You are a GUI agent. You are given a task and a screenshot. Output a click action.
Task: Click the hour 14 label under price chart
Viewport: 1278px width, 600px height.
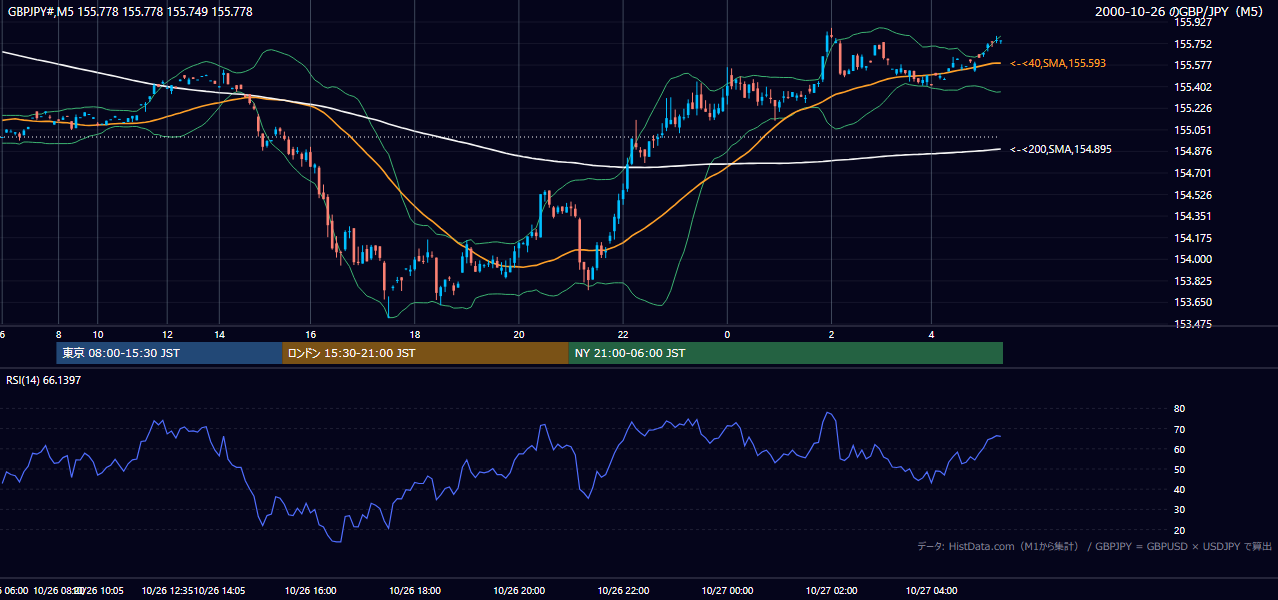tap(219, 334)
